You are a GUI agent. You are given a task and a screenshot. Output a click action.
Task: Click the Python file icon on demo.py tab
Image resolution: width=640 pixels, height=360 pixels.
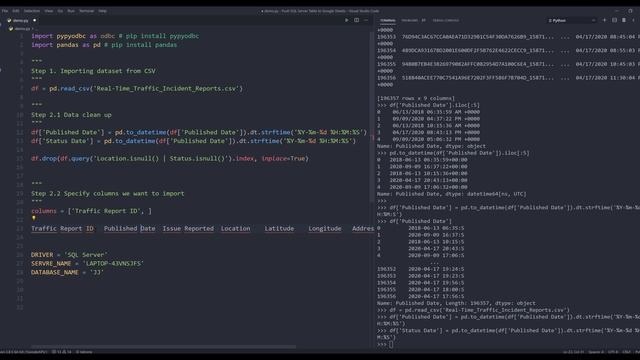[9, 20]
